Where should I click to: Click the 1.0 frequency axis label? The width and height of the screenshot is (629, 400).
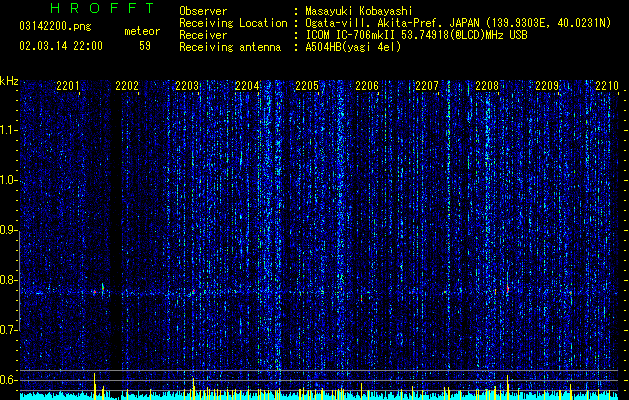pos(9,180)
